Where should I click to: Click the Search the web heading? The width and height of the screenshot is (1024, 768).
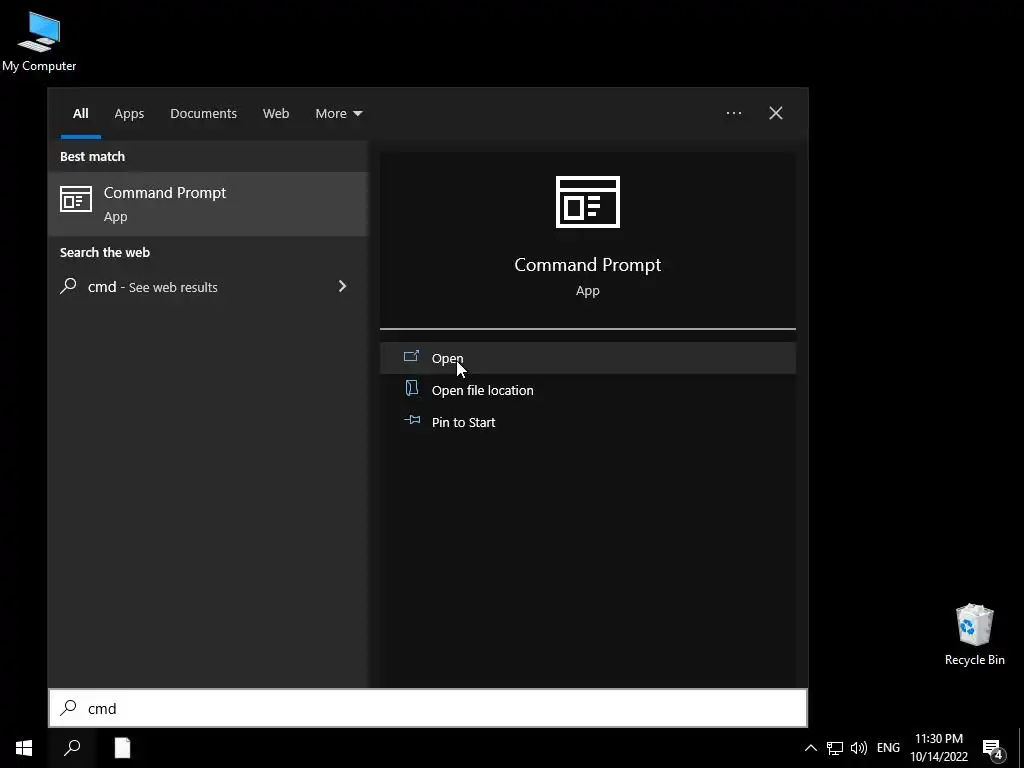click(x=104, y=253)
